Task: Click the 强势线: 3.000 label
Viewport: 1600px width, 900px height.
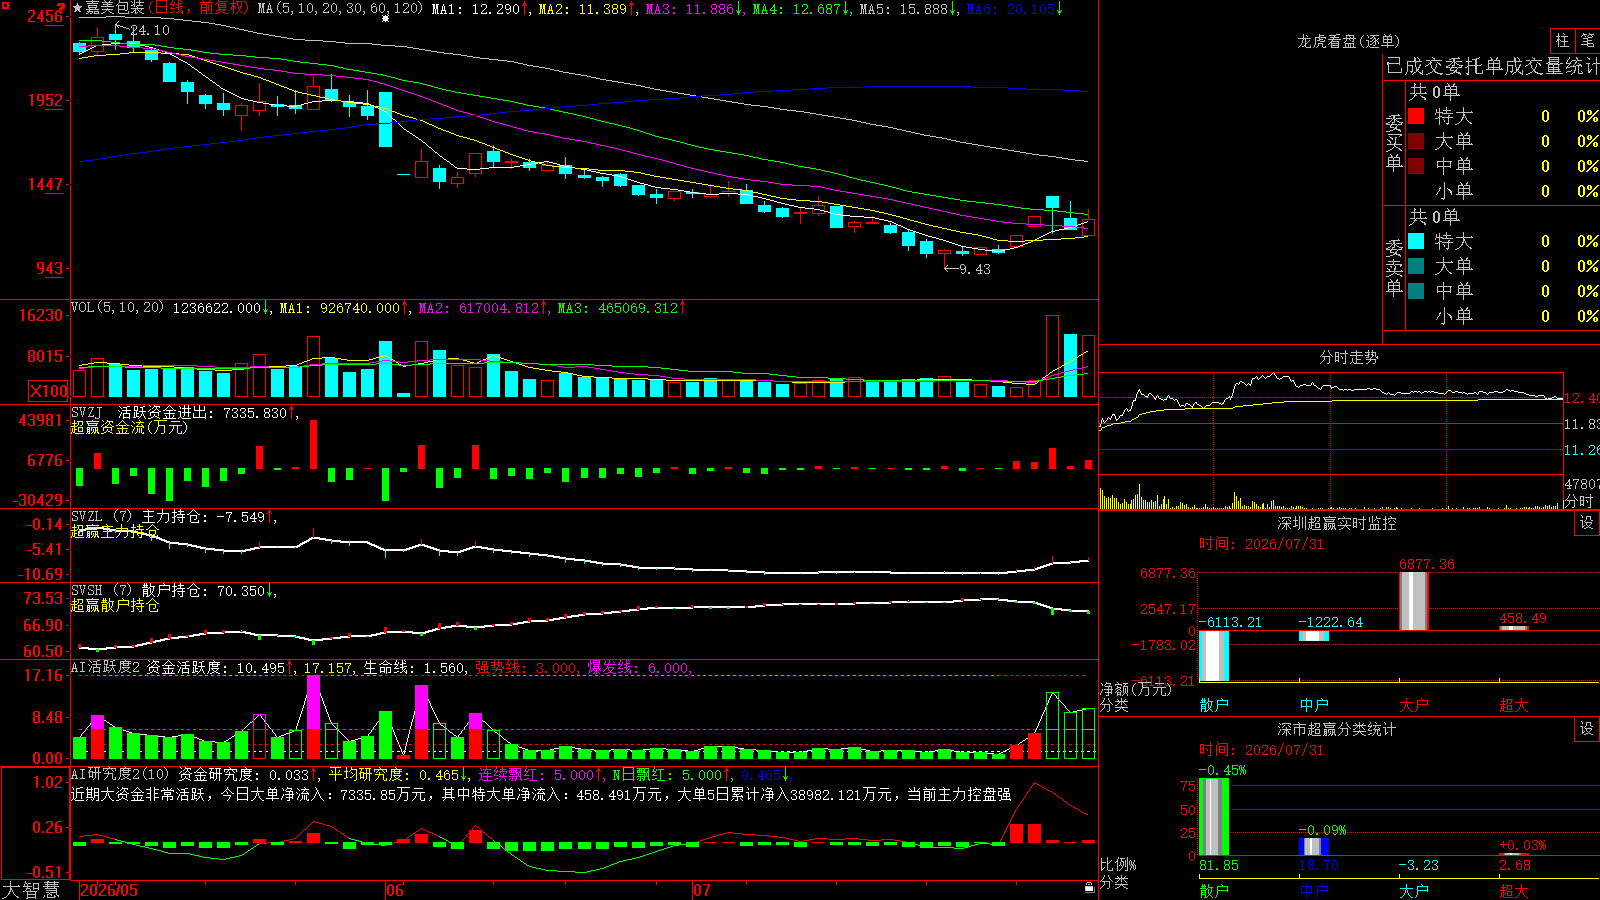Action: 526,668
